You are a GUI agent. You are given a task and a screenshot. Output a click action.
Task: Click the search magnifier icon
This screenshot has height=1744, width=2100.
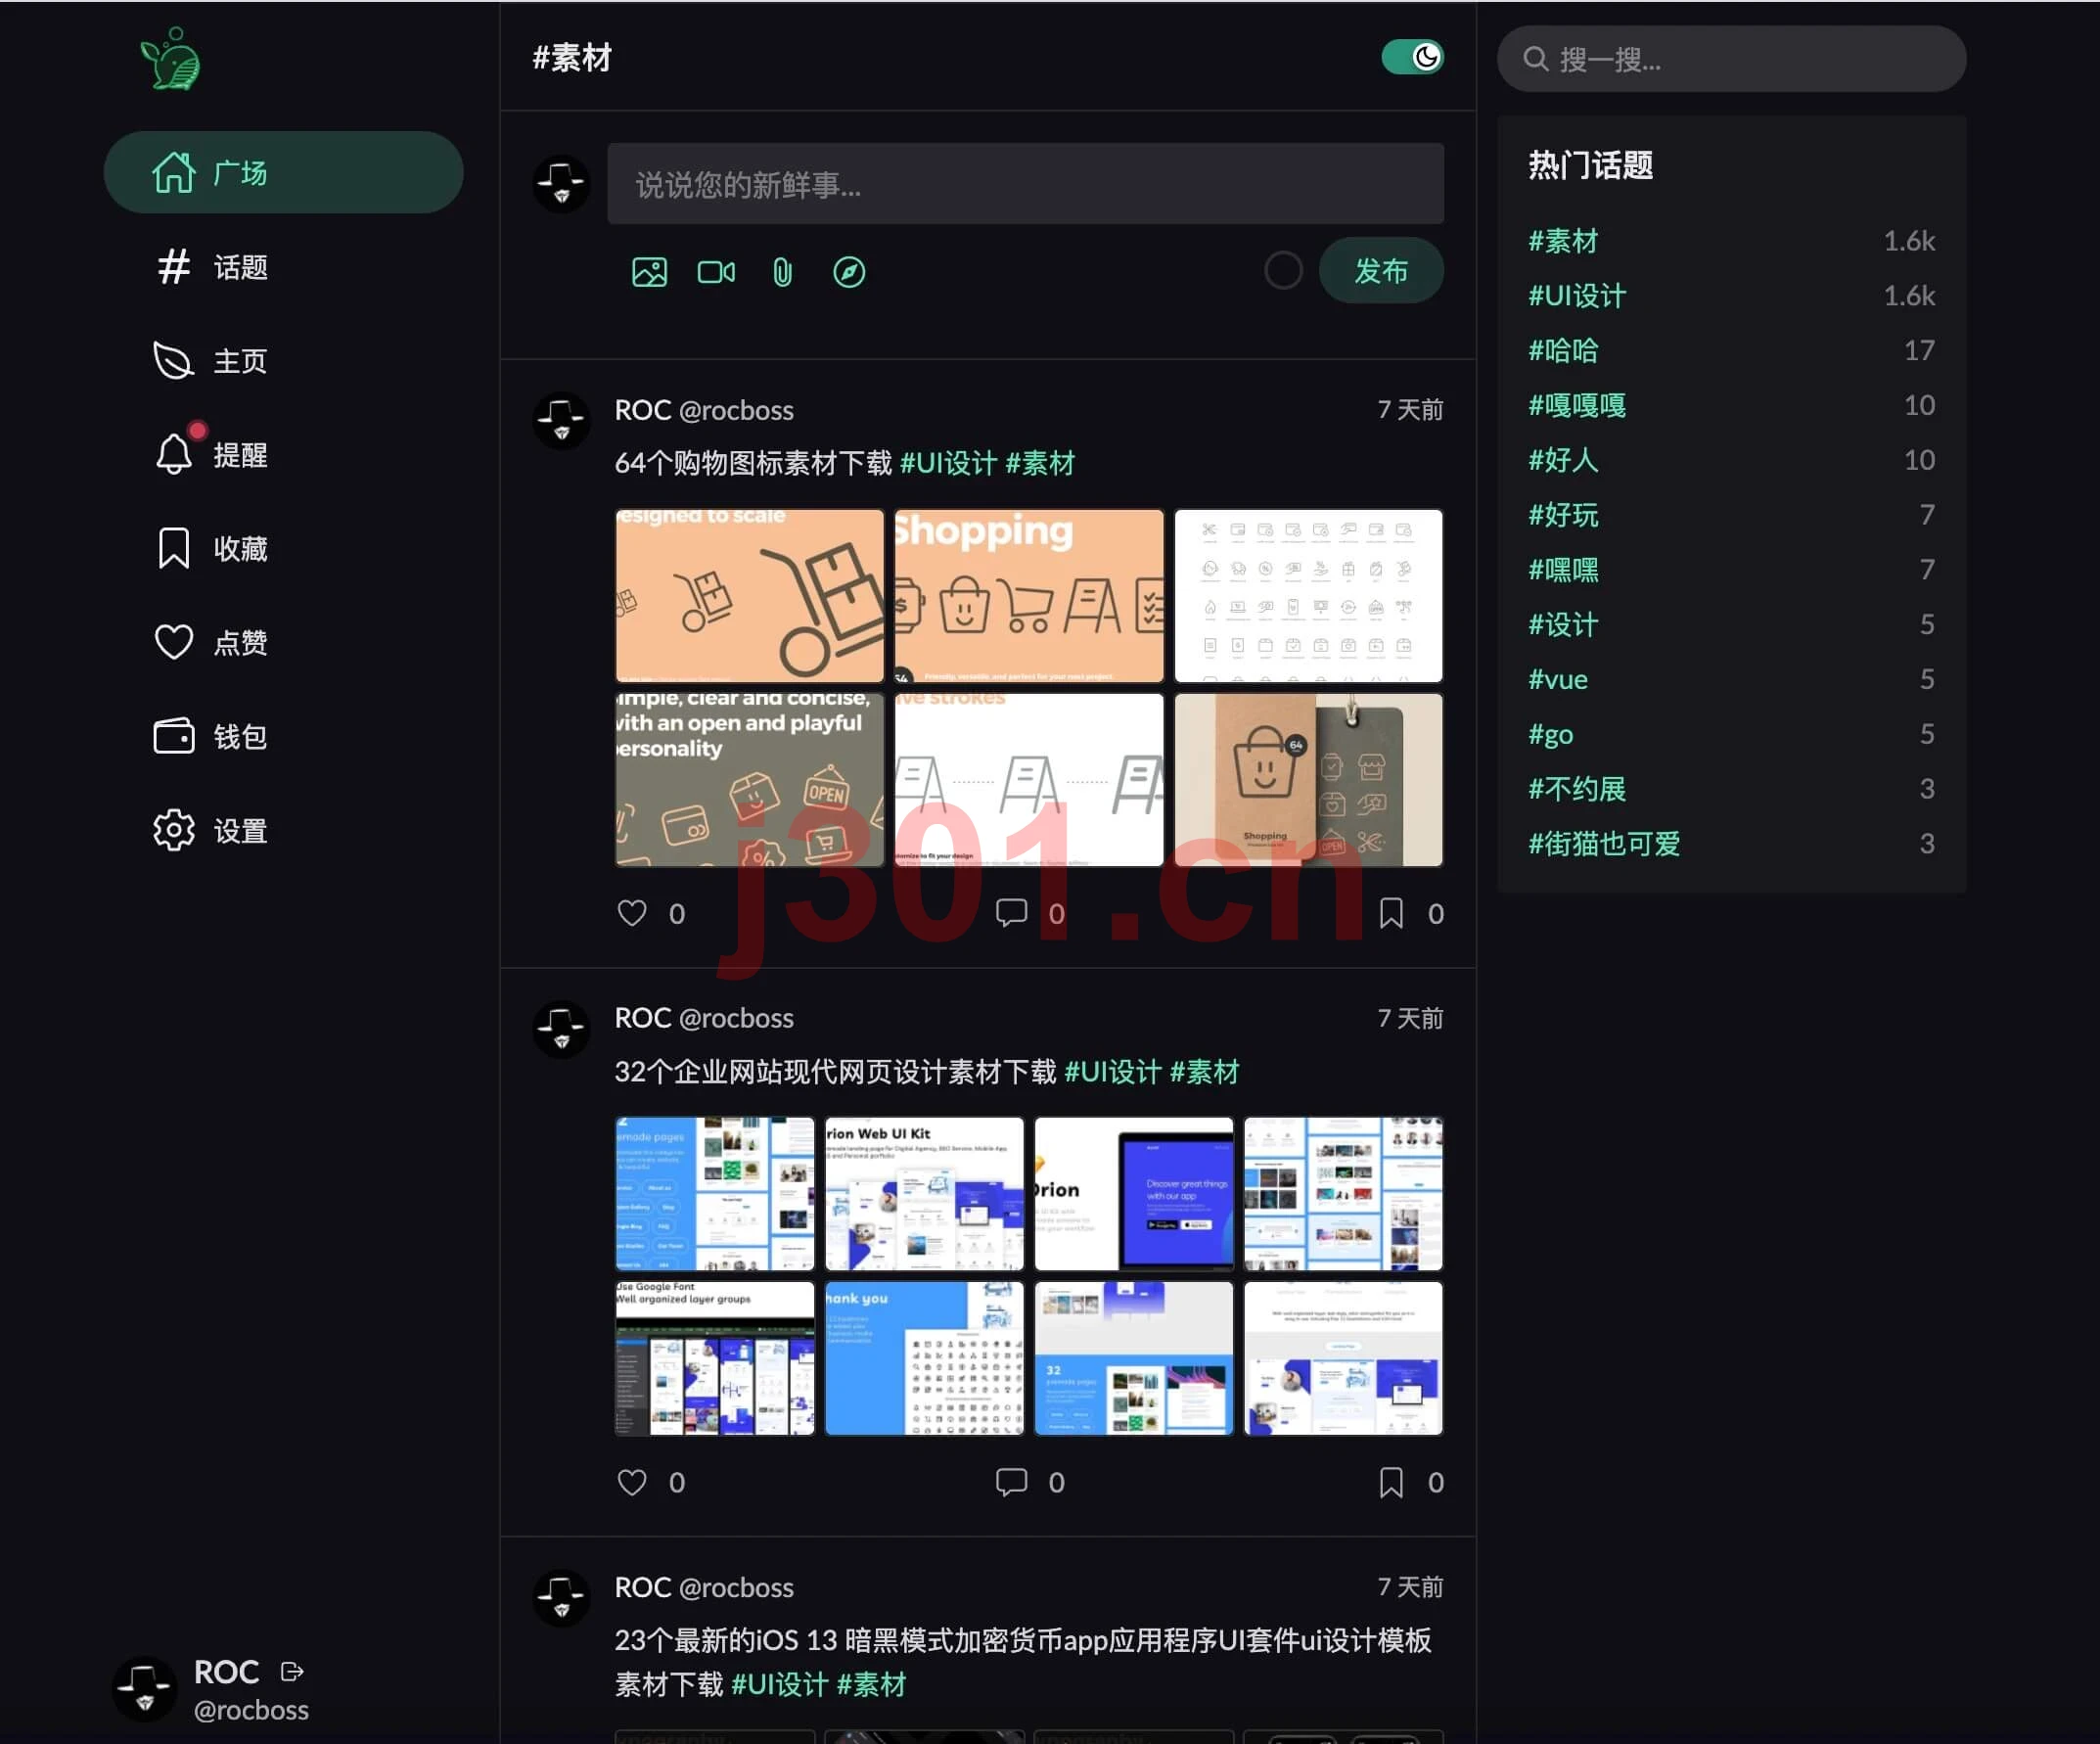1535,59
